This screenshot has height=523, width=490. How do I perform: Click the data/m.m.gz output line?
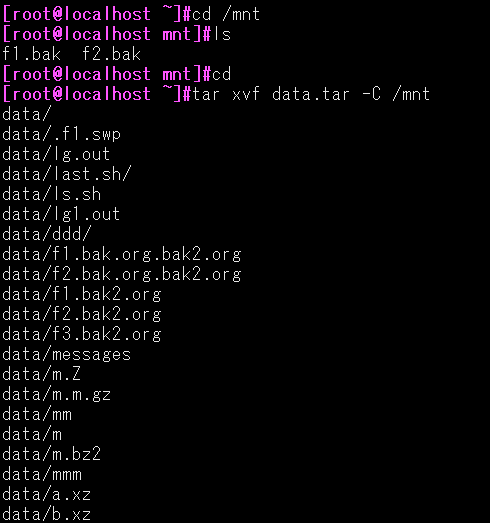point(56,395)
